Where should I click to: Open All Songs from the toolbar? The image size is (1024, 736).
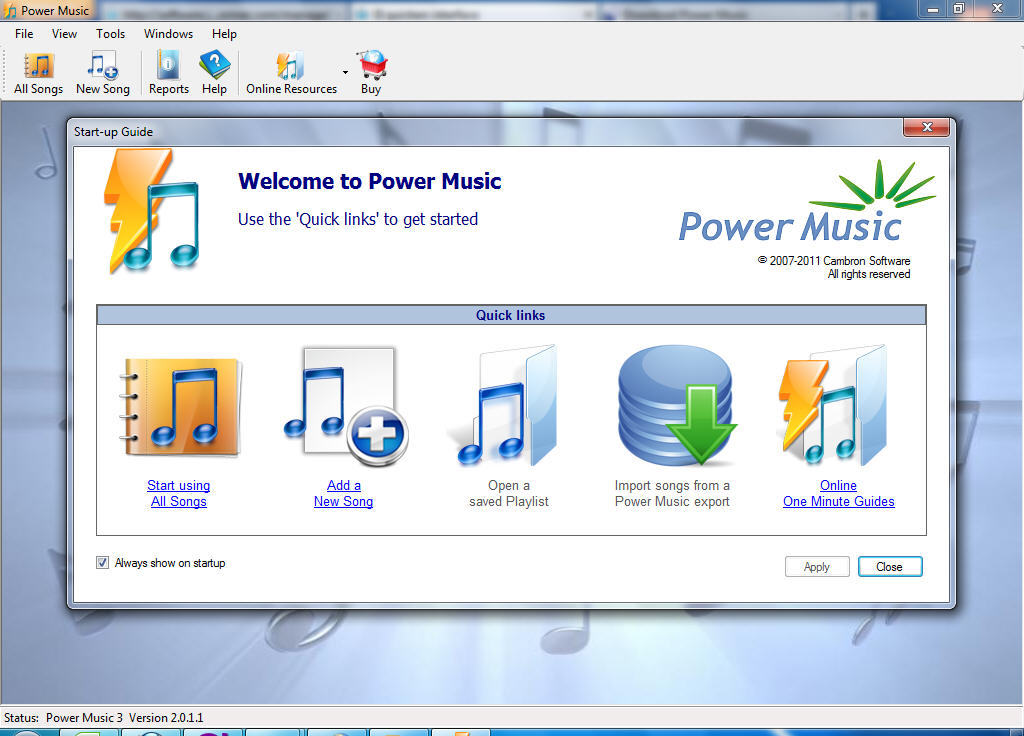click(x=39, y=73)
